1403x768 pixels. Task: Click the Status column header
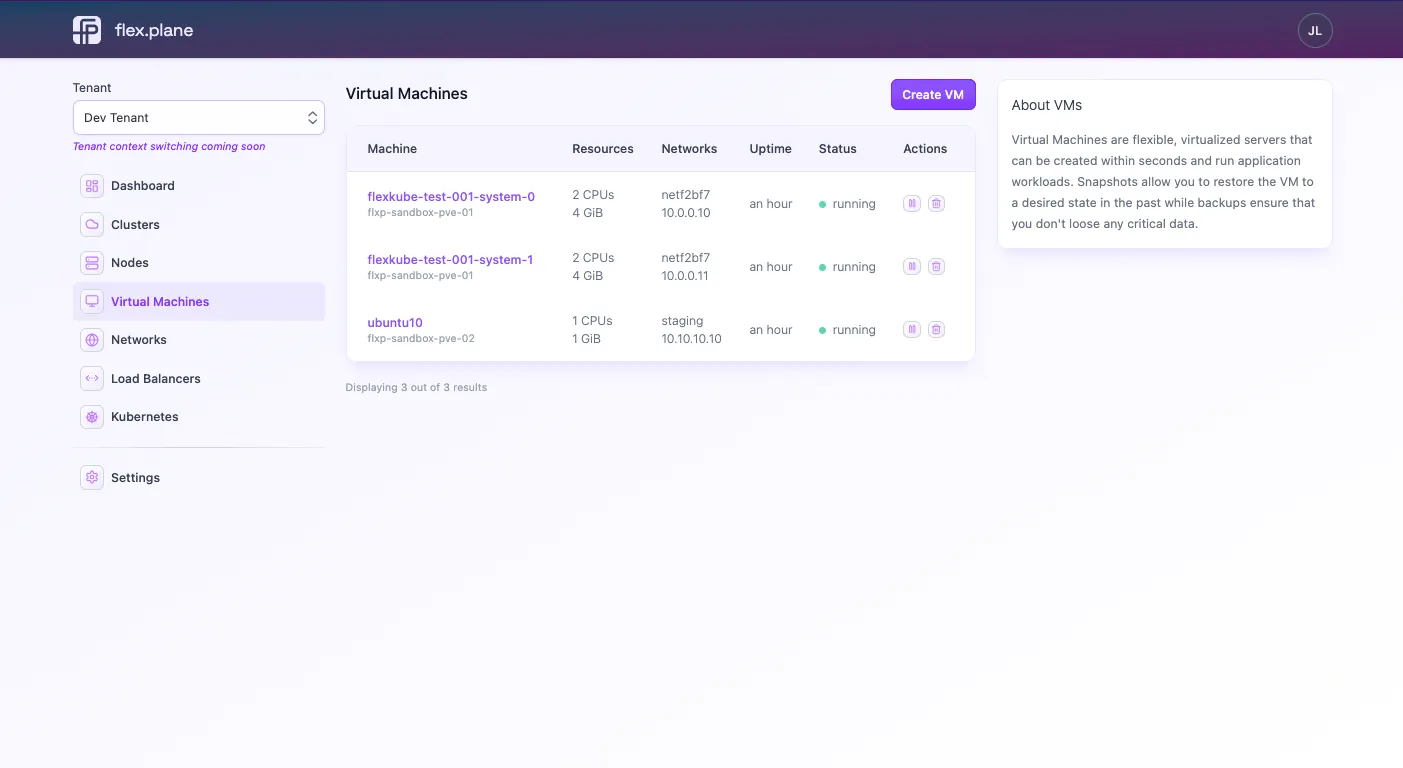point(838,149)
